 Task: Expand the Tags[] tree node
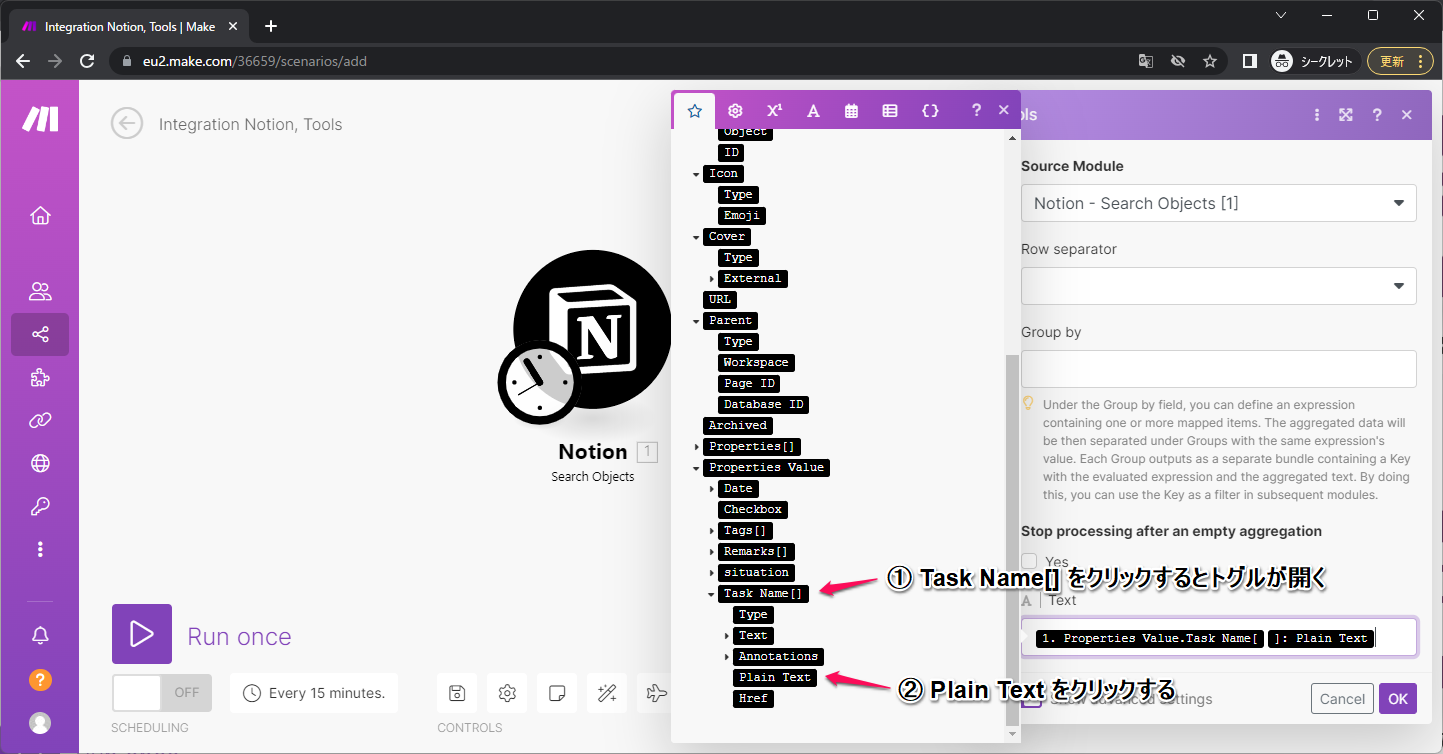click(x=712, y=531)
